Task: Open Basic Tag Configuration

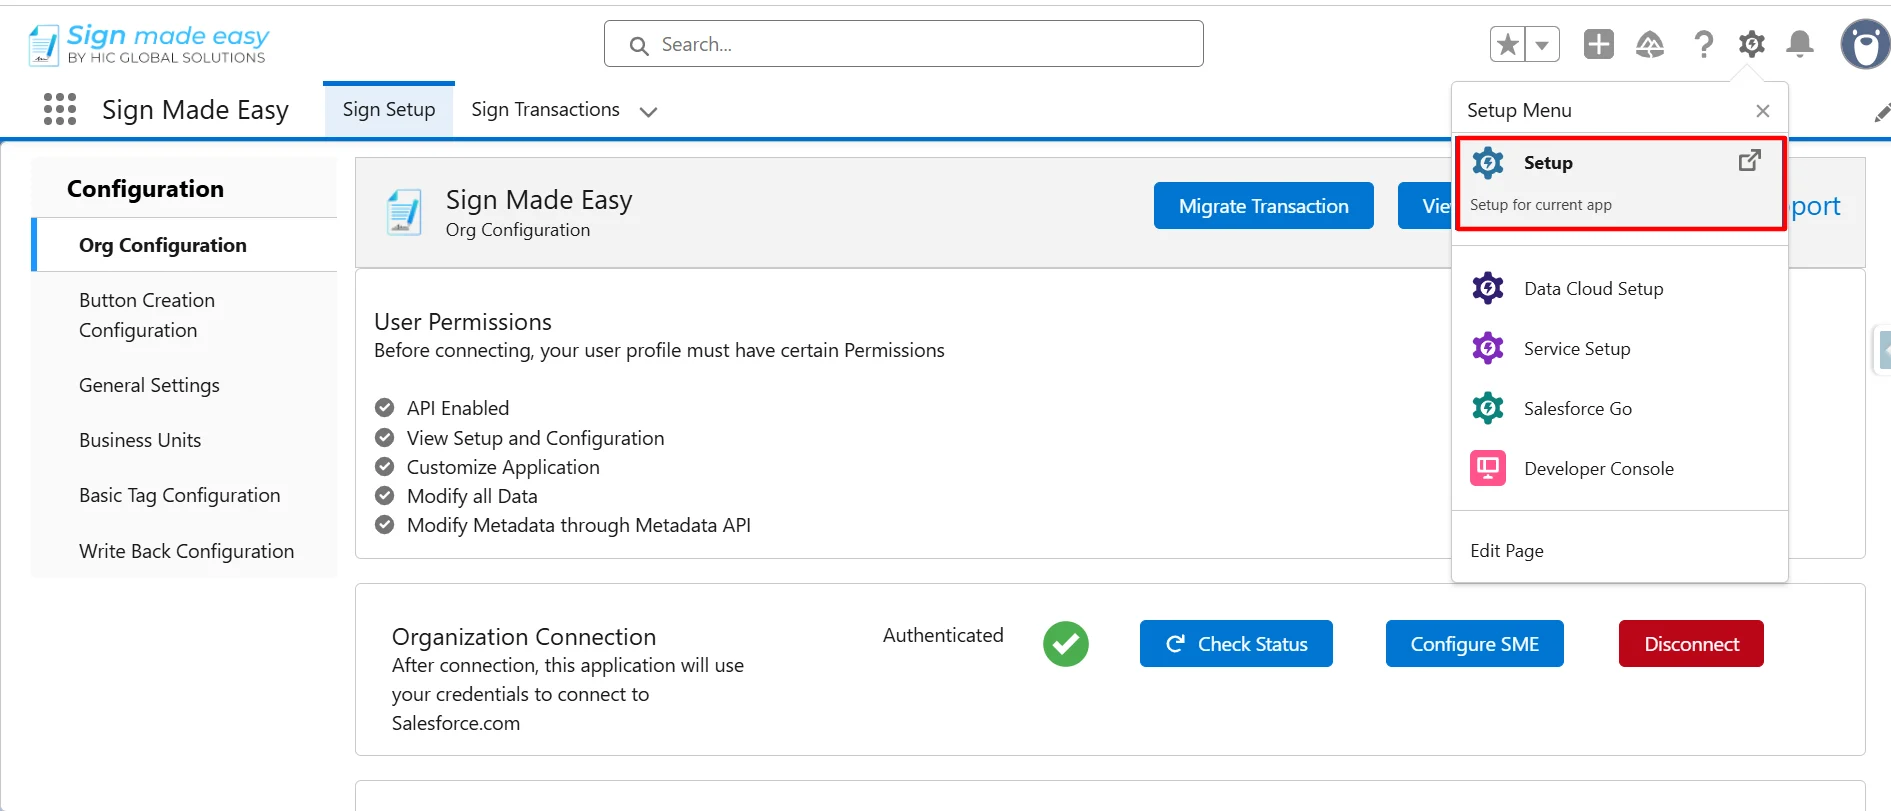Action: pos(184,495)
